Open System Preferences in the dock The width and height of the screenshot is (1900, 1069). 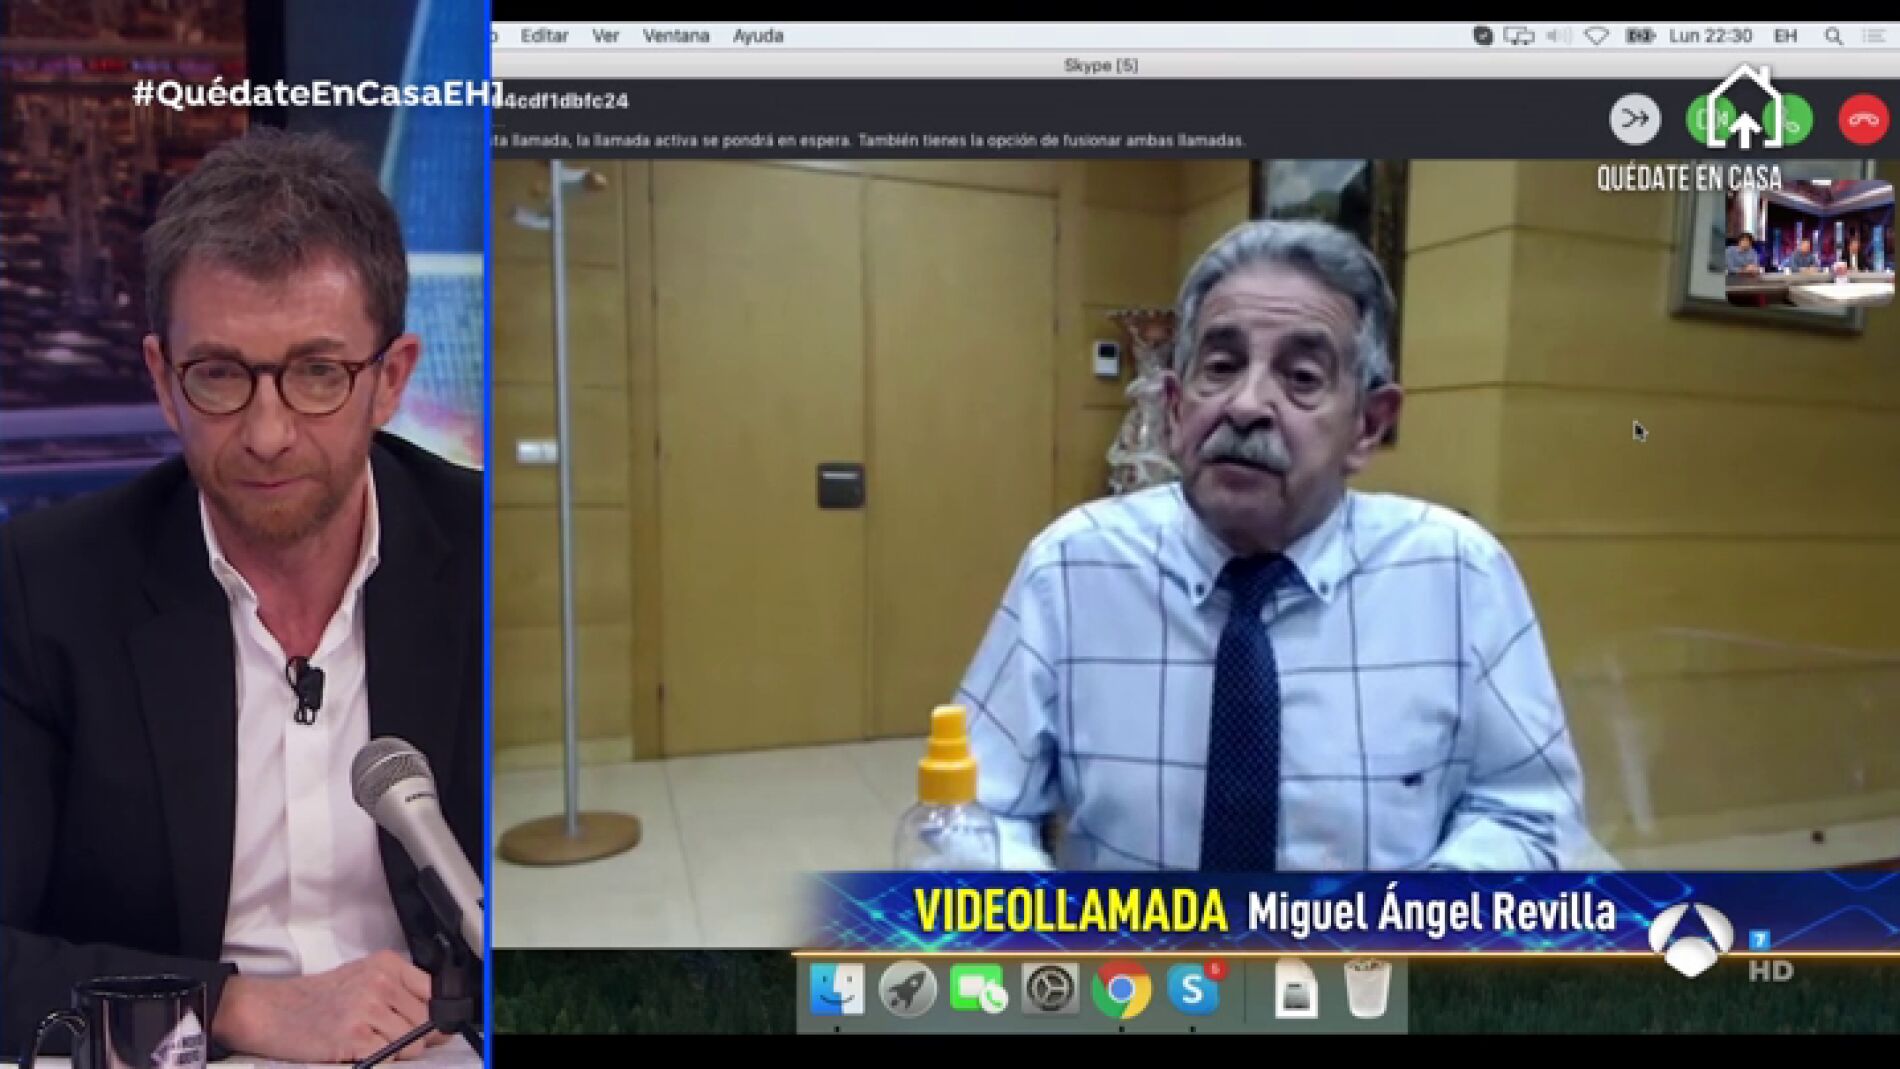(x=1050, y=989)
